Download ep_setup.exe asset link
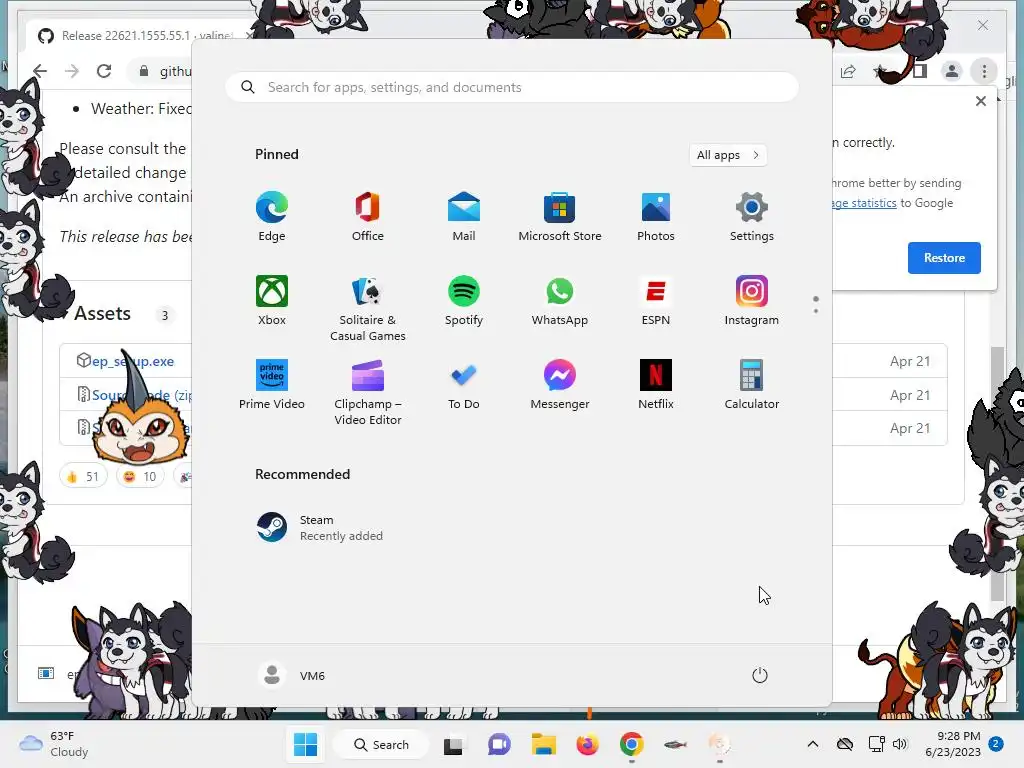Screen dimensions: 1024x768 (133, 361)
